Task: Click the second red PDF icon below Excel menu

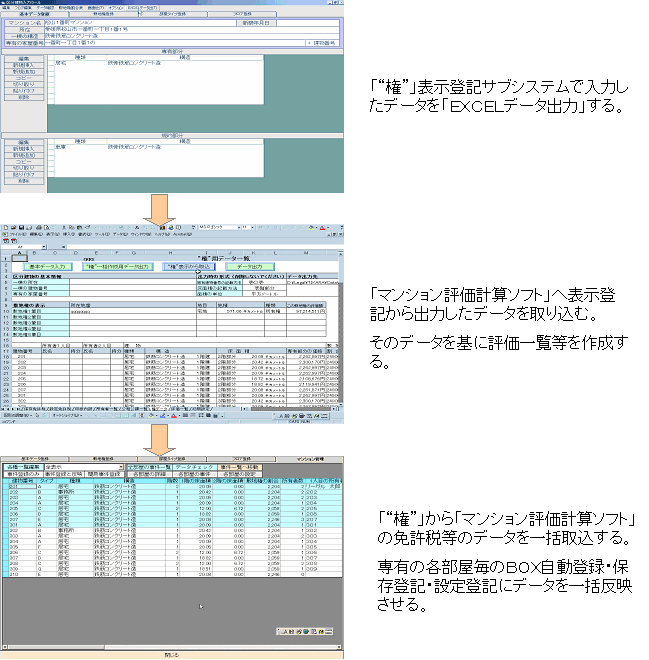Action: pos(13,241)
